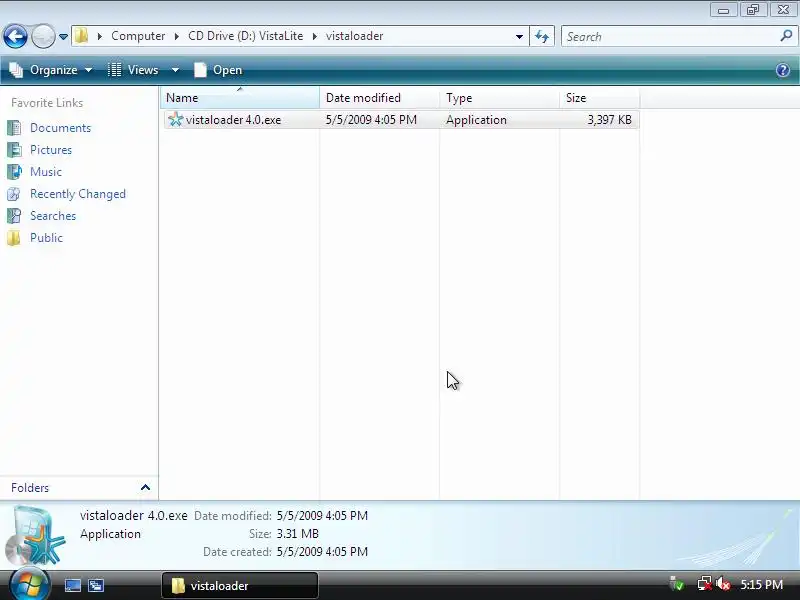
Task: Click the Show desktop quick launch icon
Action: coord(72,585)
